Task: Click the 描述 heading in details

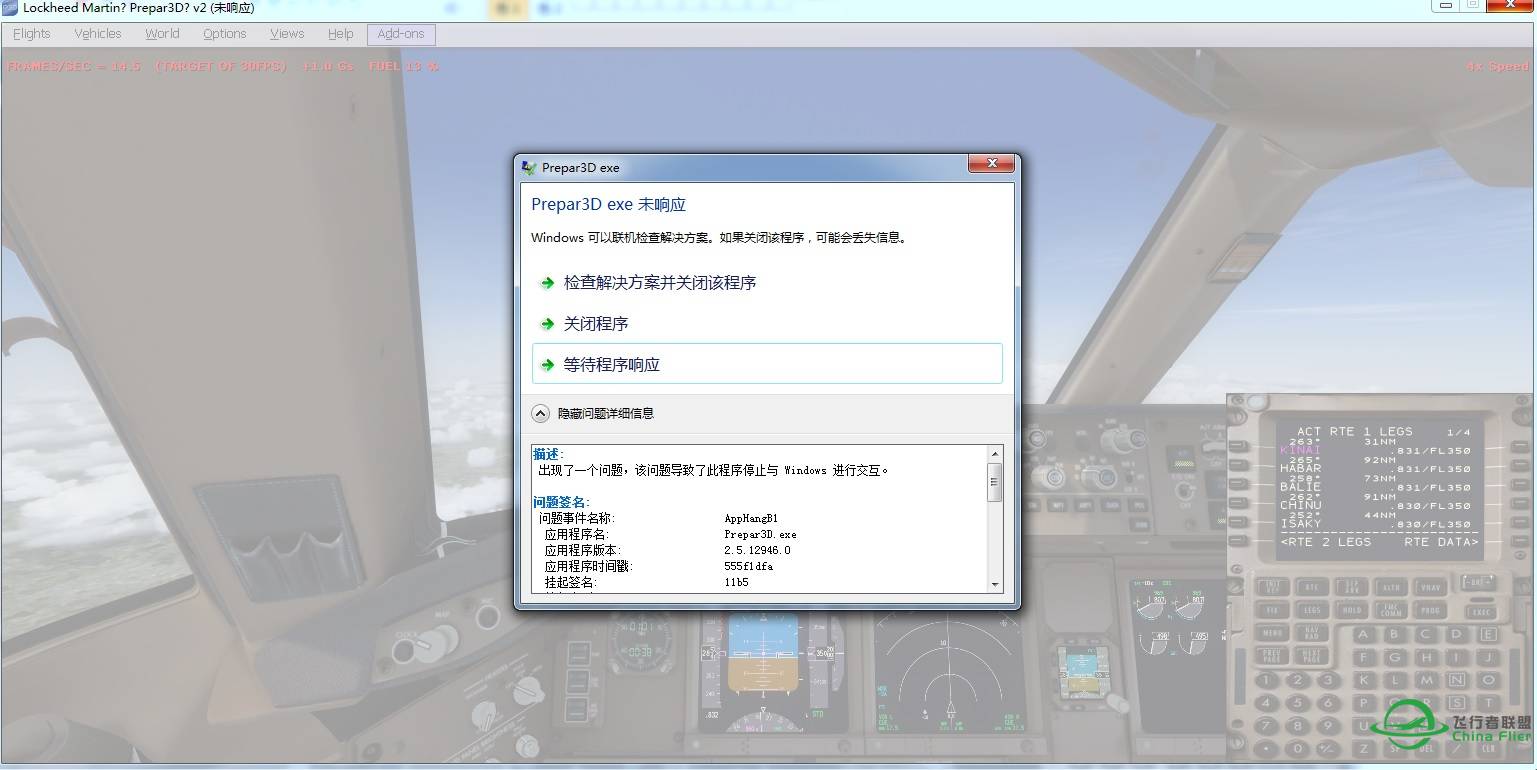Action: coord(548,454)
